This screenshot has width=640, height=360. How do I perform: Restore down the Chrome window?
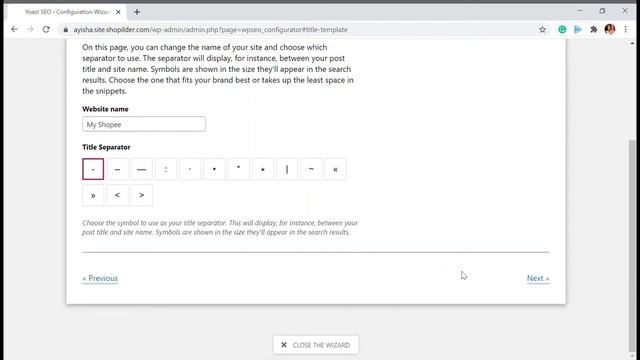[x=602, y=11]
